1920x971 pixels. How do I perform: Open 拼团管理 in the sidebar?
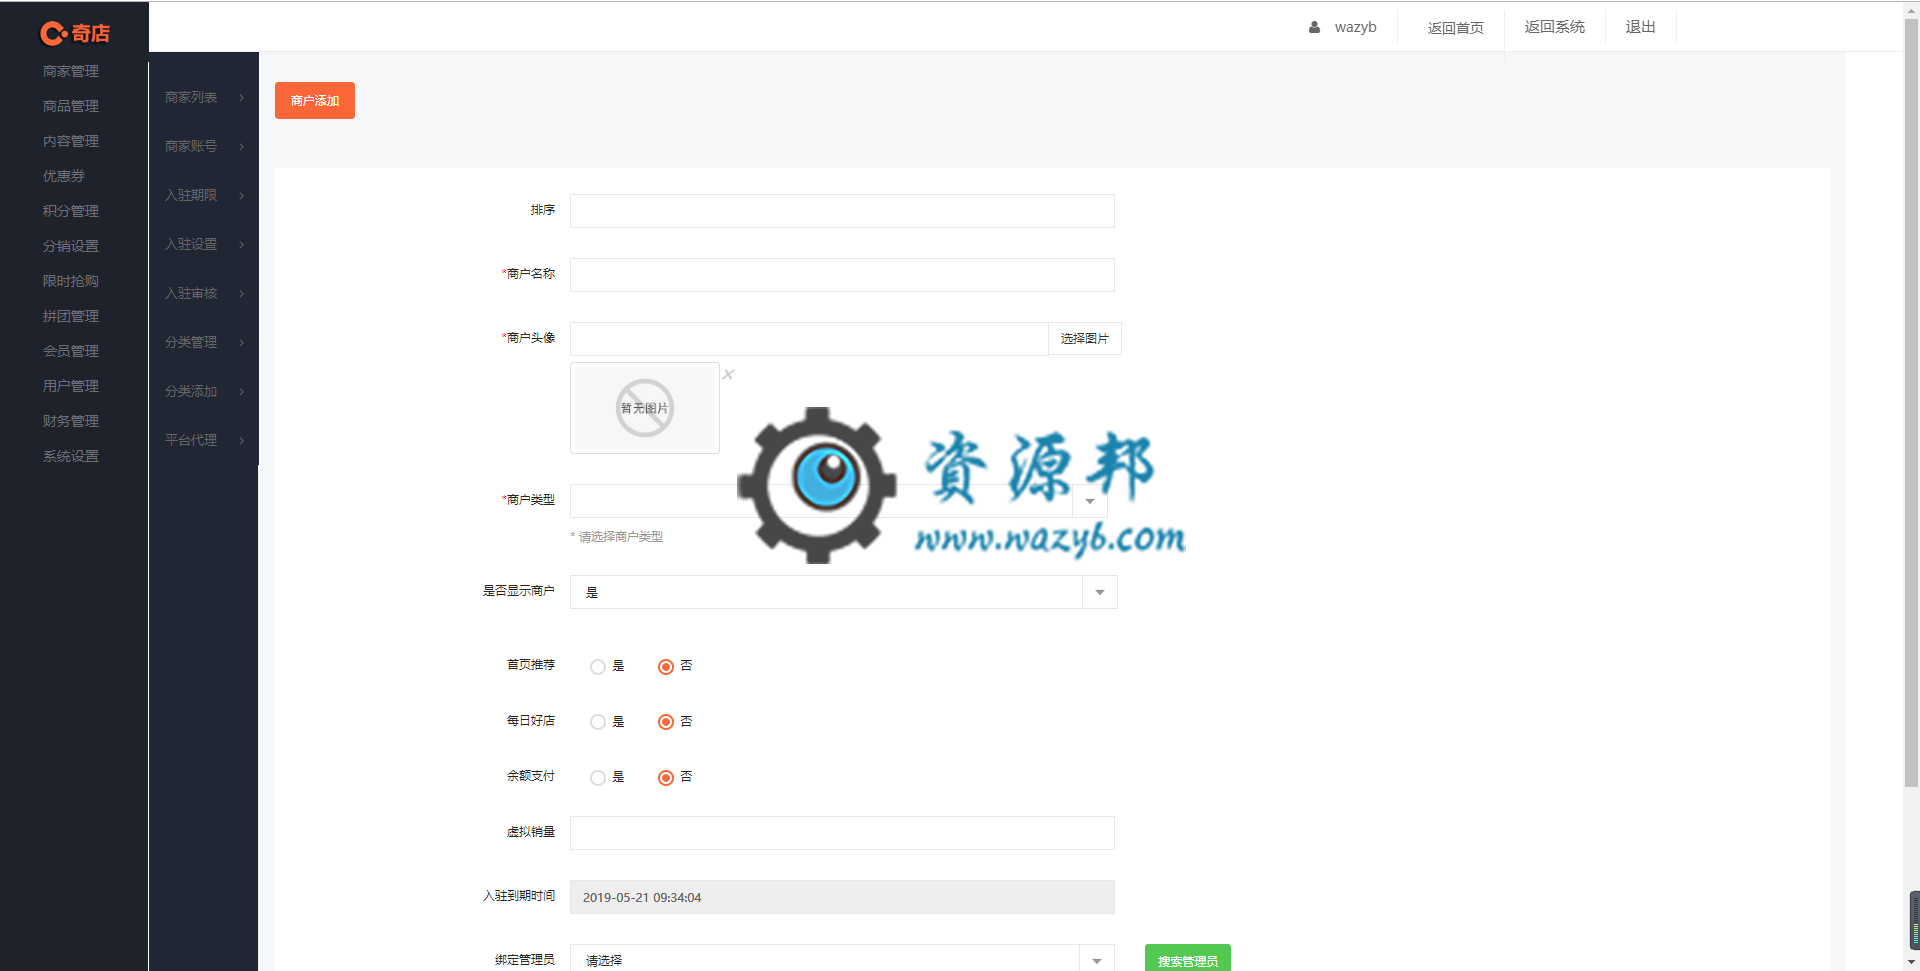tap(71, 316)
